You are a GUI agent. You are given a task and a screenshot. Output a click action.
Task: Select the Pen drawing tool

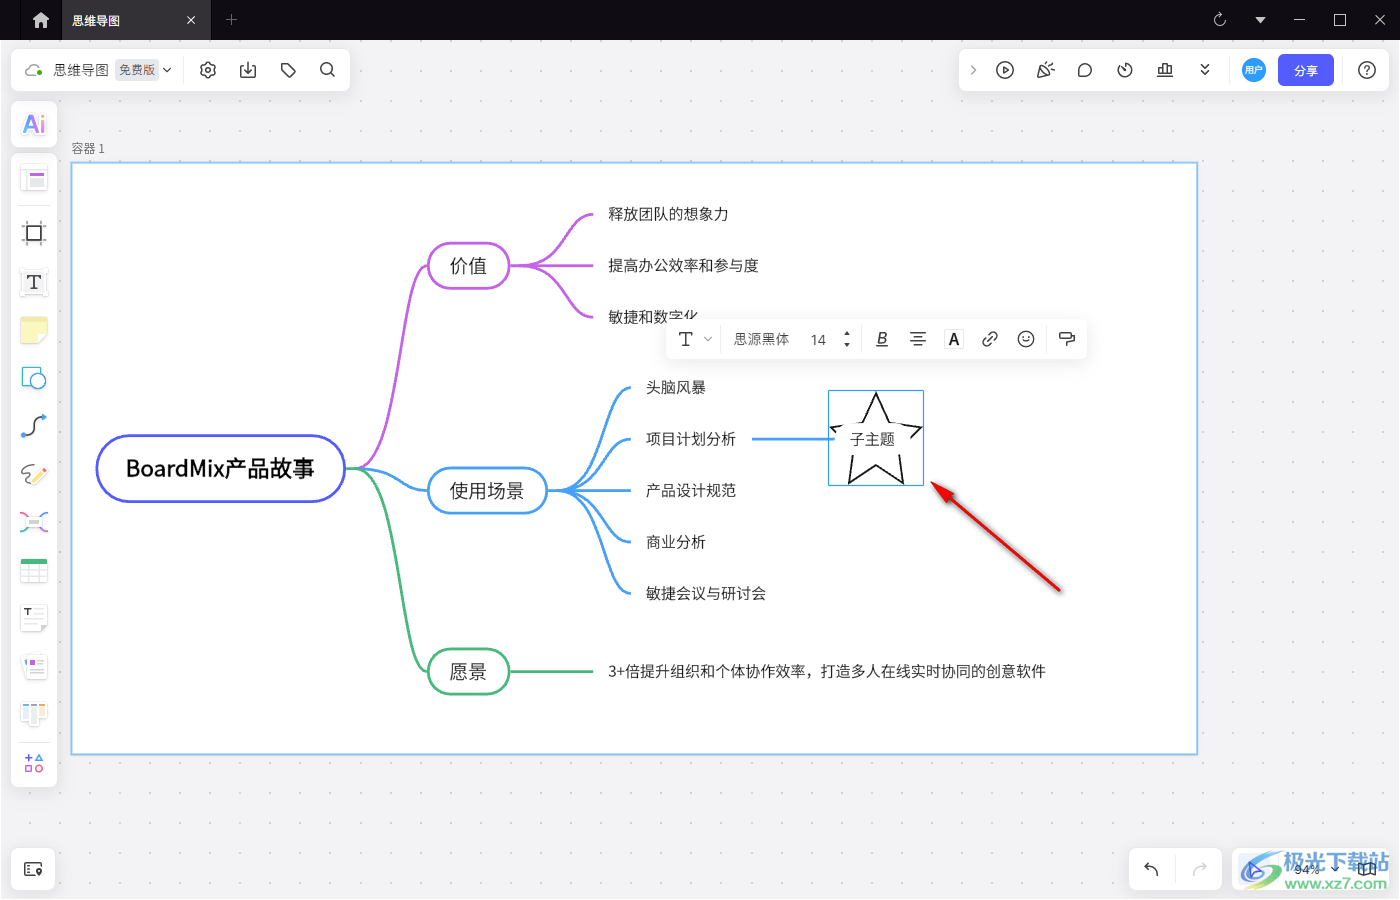(34, 474)
